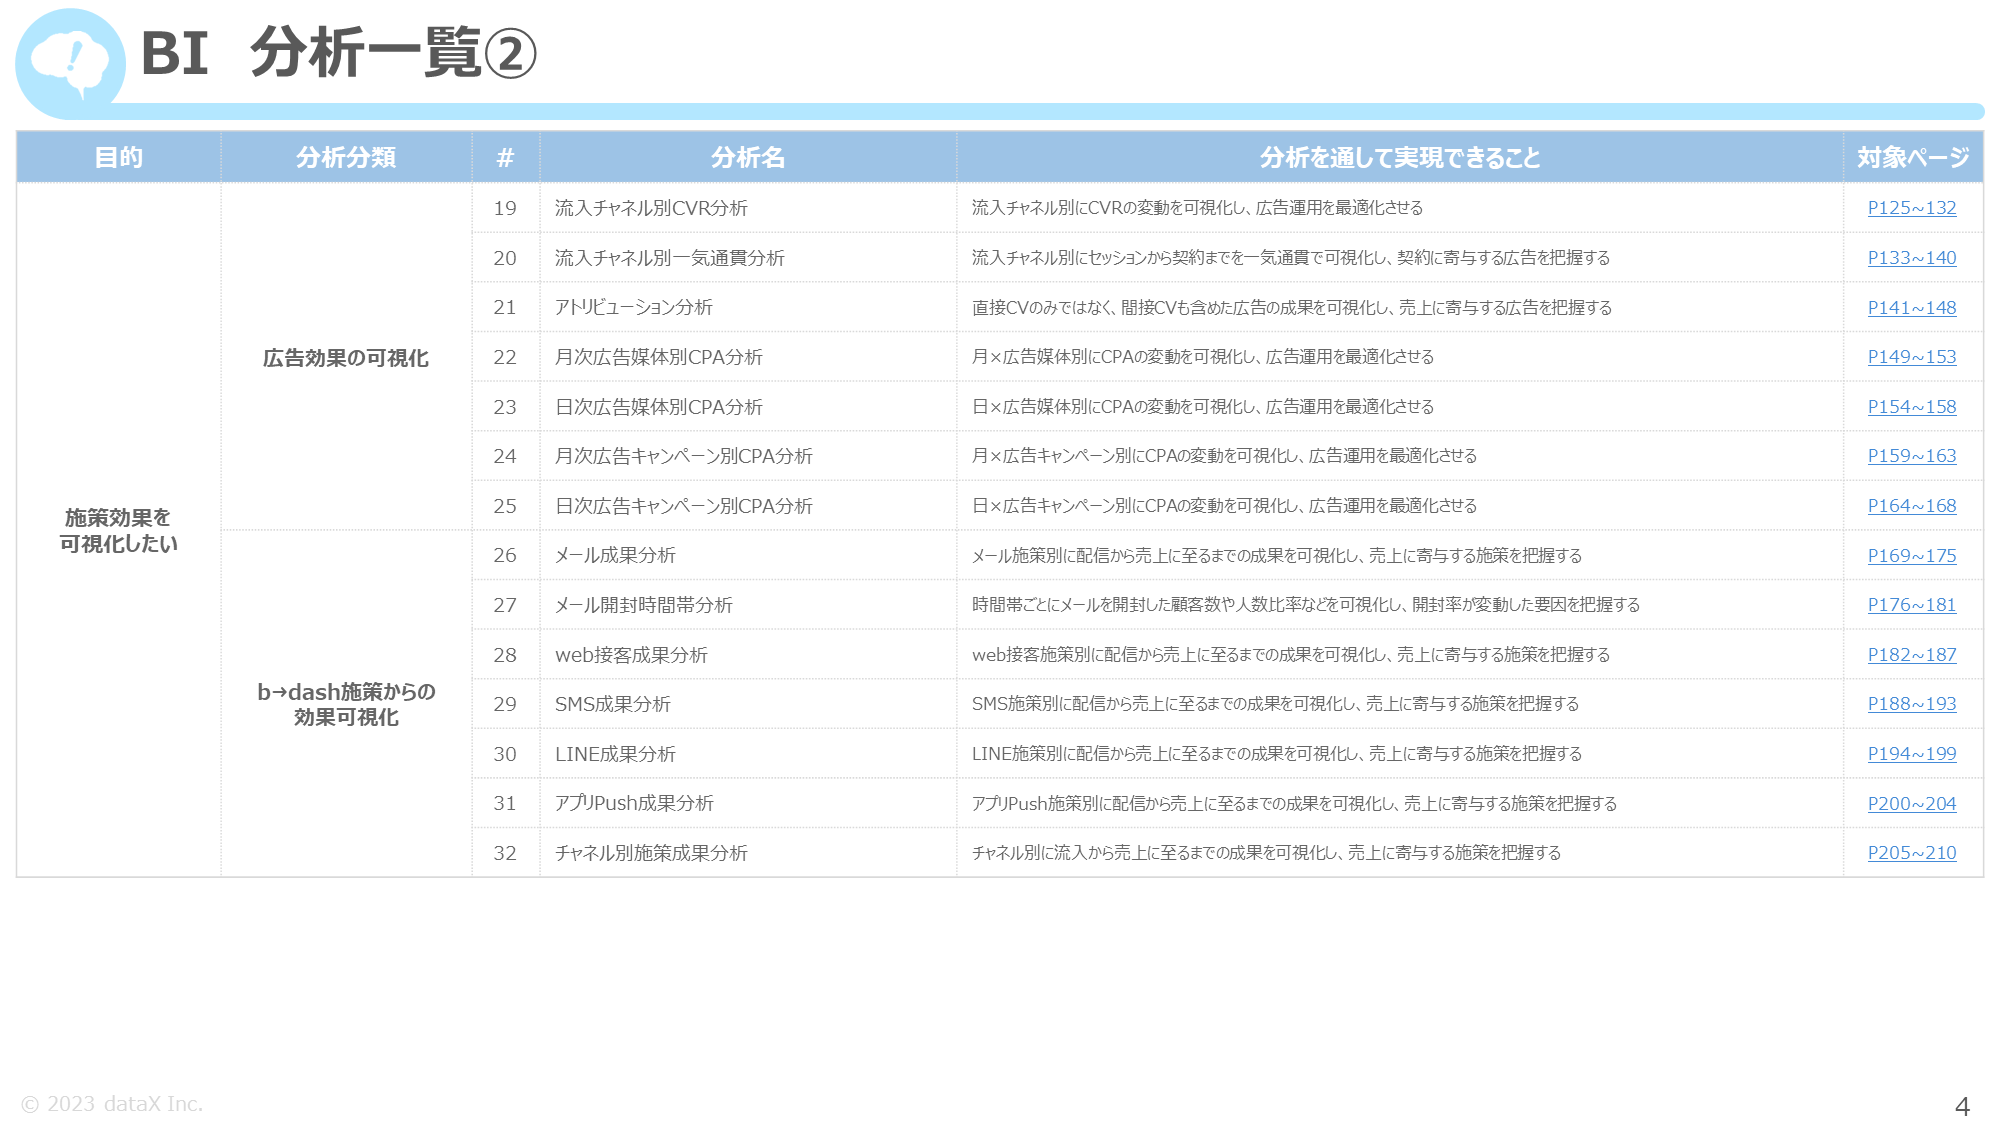Click the 目的 column header
Screen dimensions: 2000x1125
pyautogui.click(x=119, y=157)
